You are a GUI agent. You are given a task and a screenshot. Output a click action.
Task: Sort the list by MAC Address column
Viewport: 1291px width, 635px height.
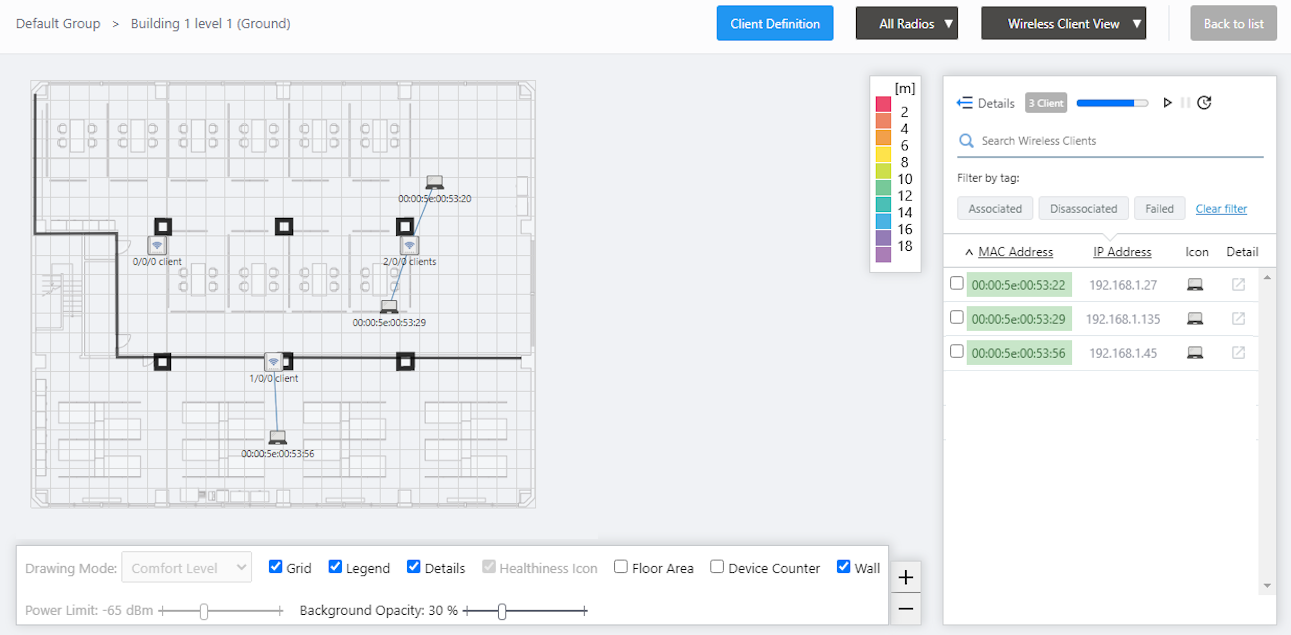[1015, 252]
